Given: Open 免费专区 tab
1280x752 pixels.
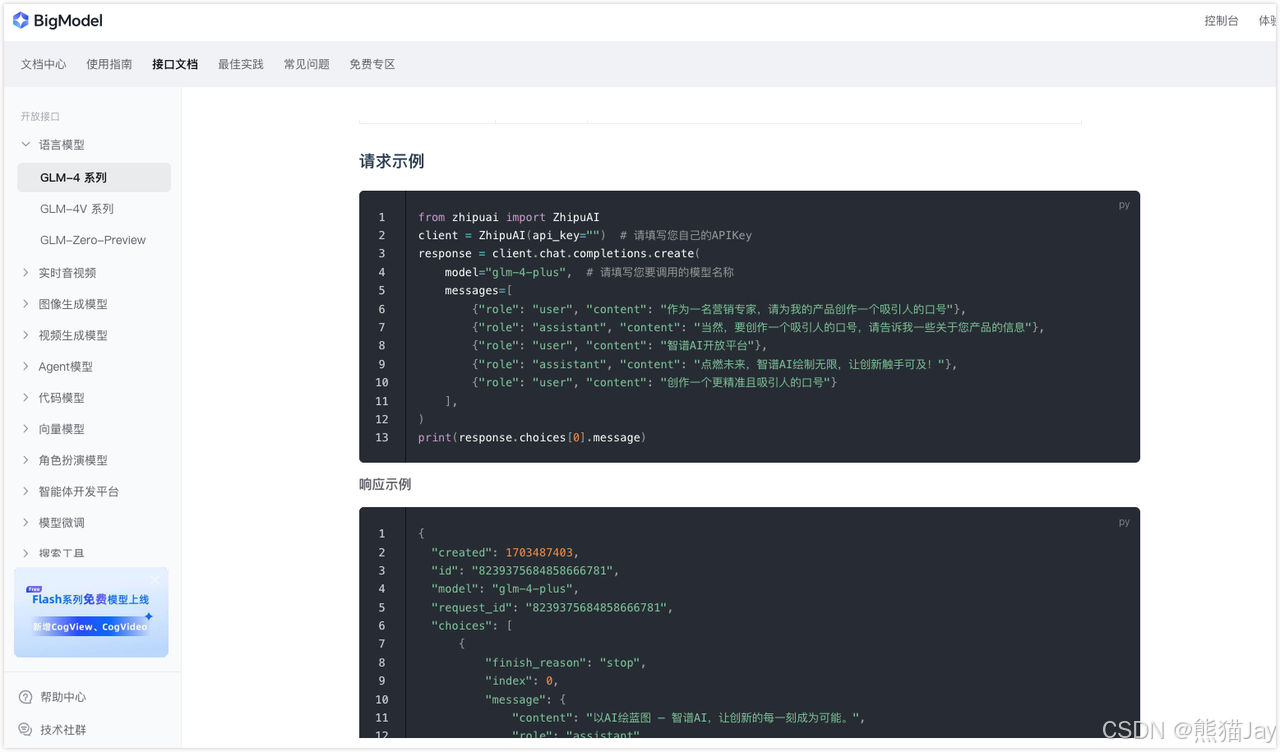Looking at the screenshot, I should click(x=372, y=64).
